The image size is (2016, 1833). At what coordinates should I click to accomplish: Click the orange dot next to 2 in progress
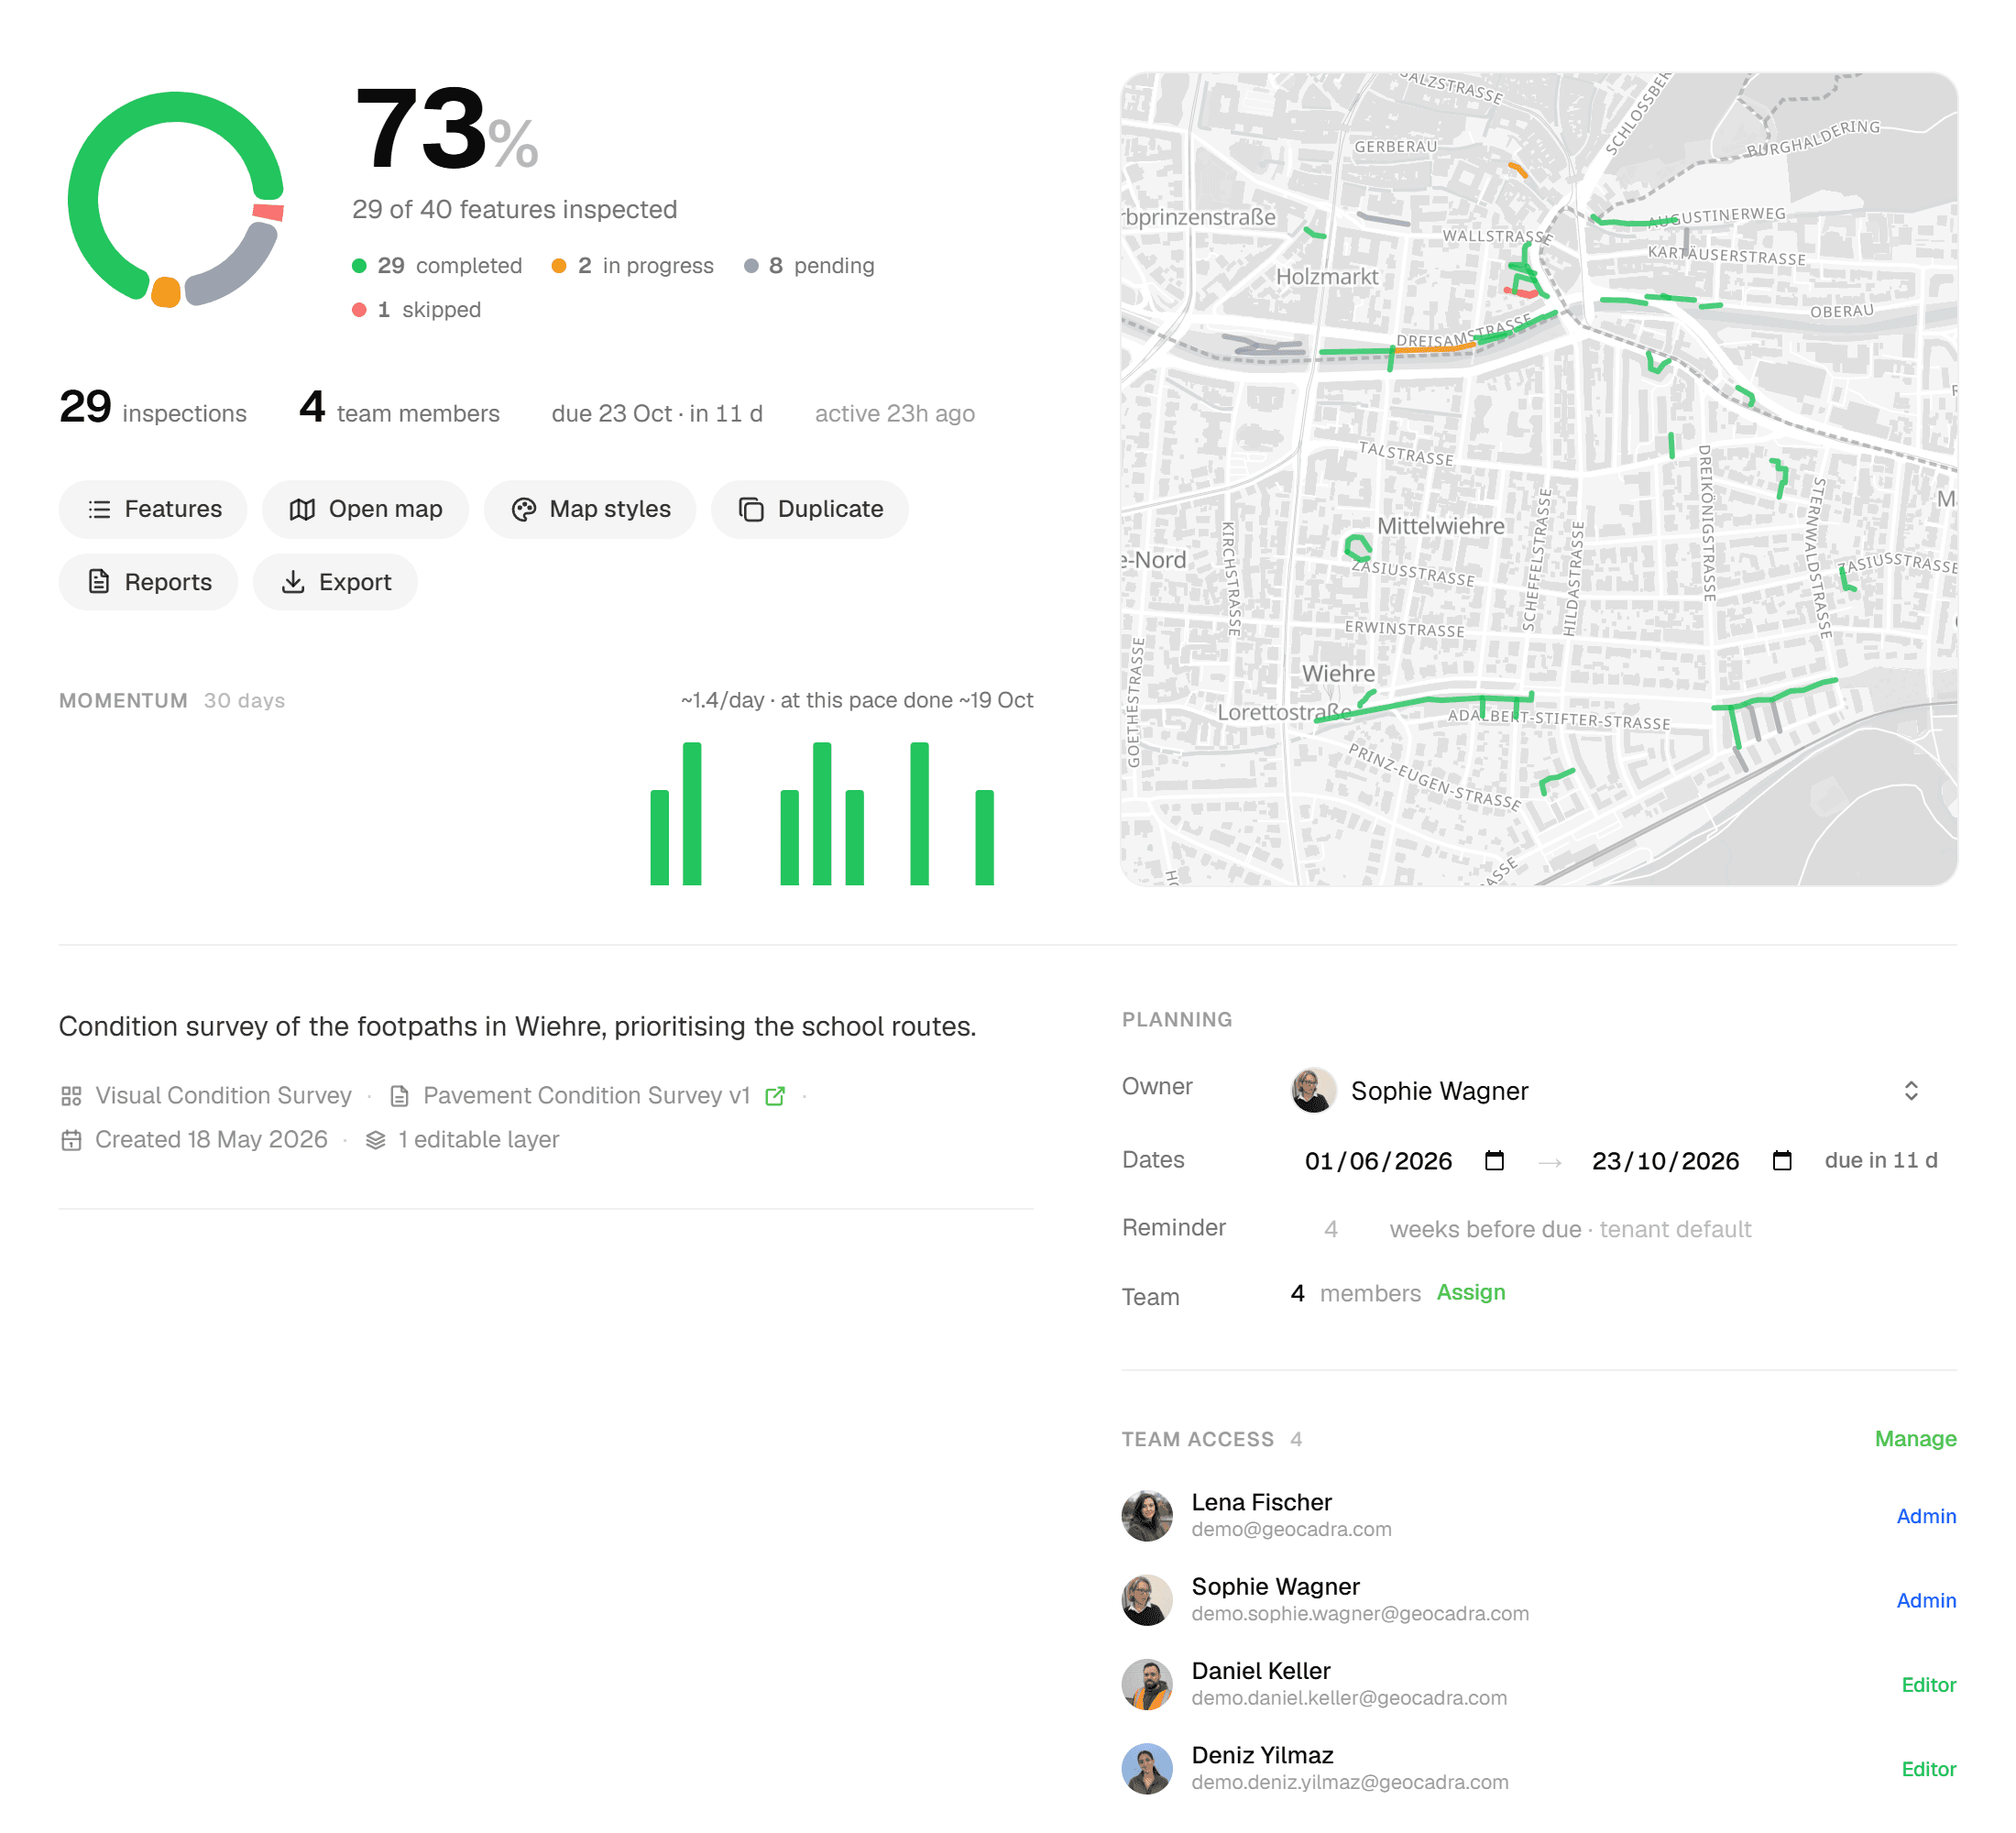[x=559, y=266]
